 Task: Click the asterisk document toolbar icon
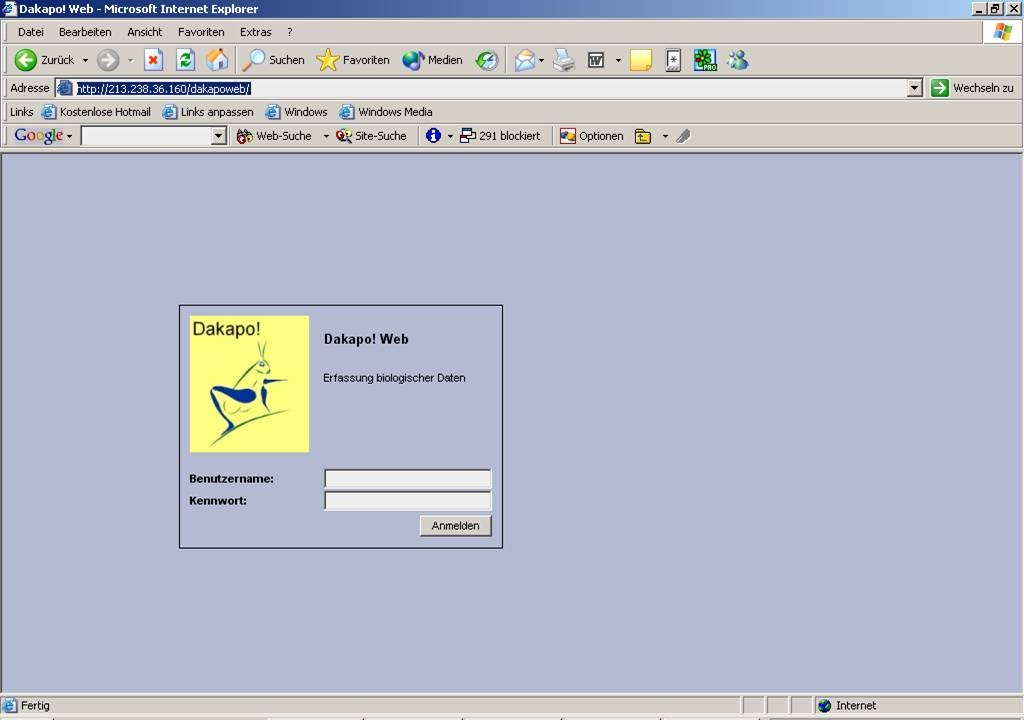[x=673, y=60]
